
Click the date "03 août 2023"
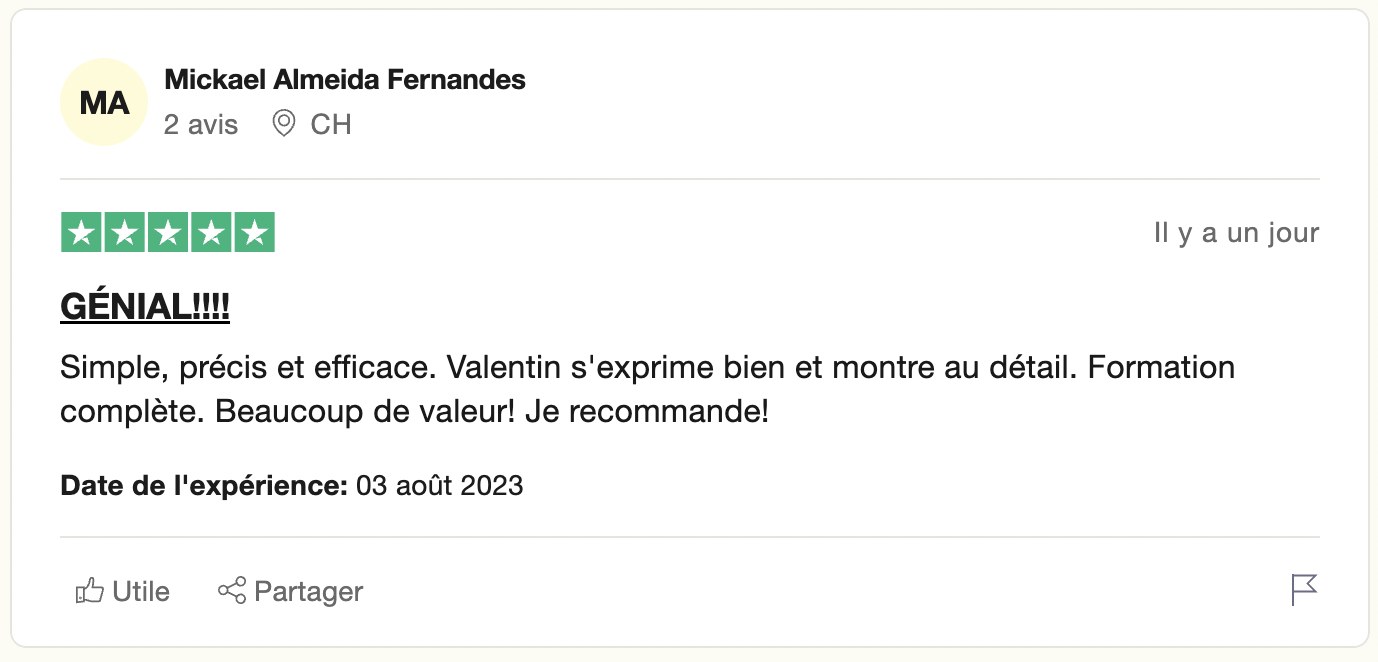pos(440,486)
